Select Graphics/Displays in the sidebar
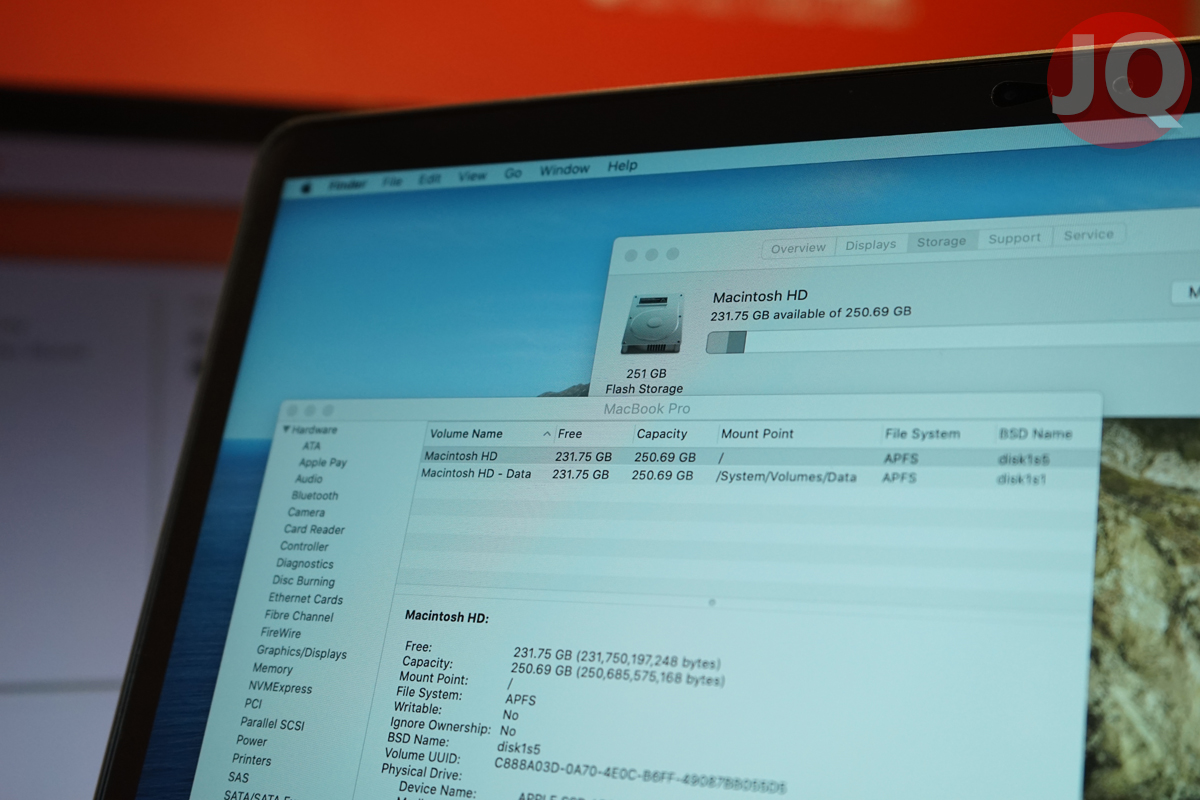 coord(301,653)
